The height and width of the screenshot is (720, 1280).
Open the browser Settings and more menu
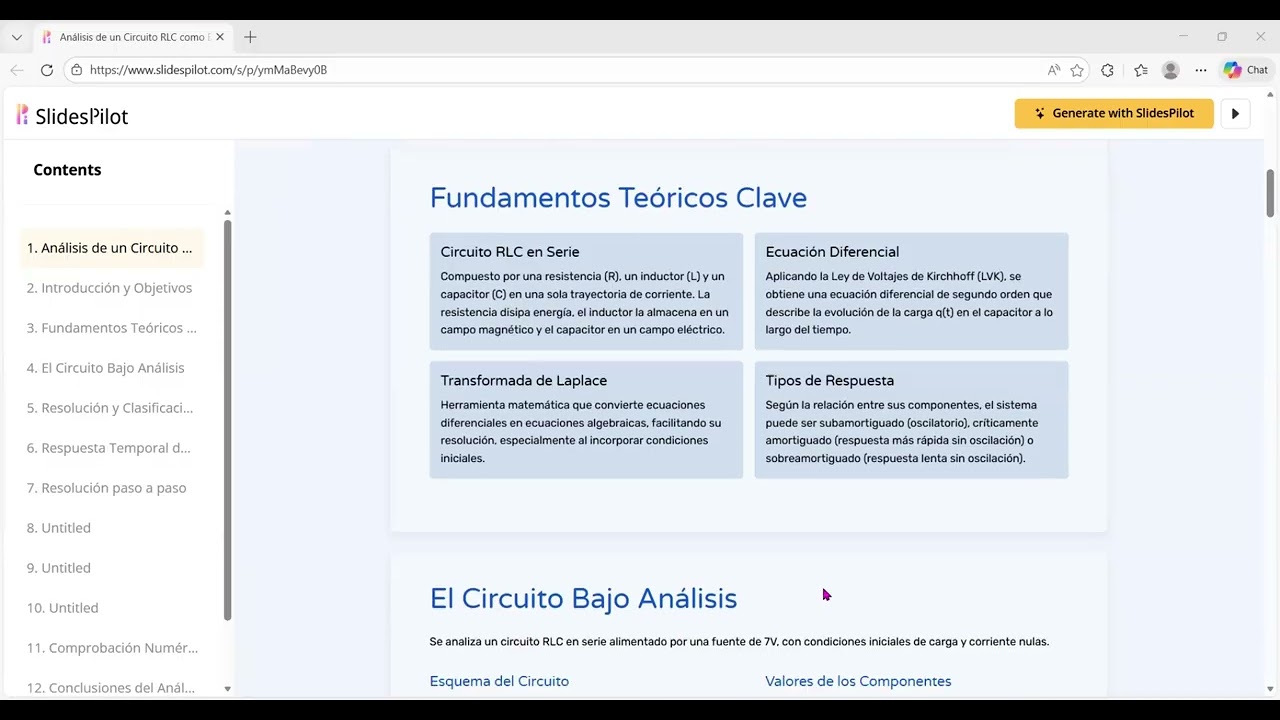click(x=1201, y=70)
